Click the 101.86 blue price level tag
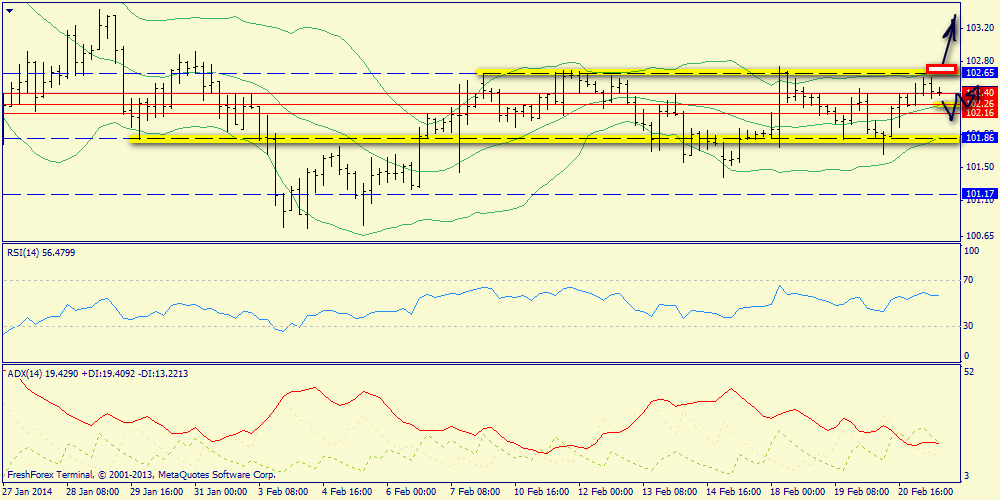The height and width of the screenshot is (500, 1000). point(979,138)
